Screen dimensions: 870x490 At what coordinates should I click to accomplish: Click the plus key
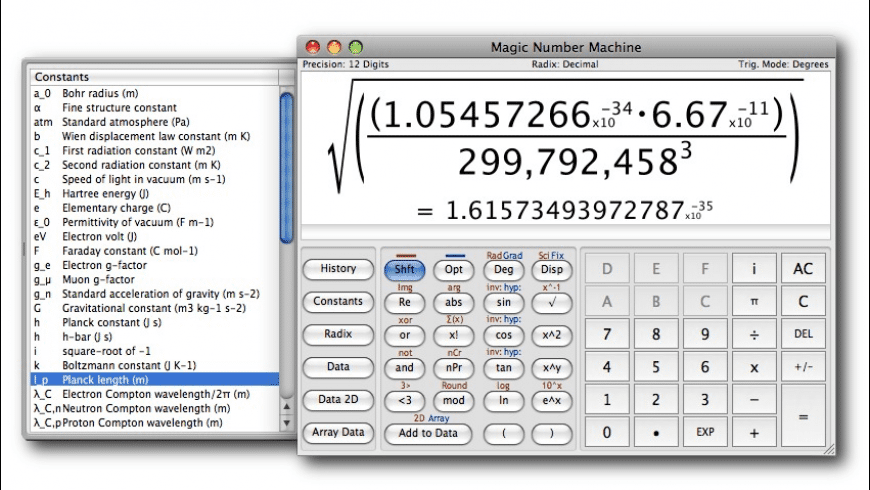pos(754,433)
